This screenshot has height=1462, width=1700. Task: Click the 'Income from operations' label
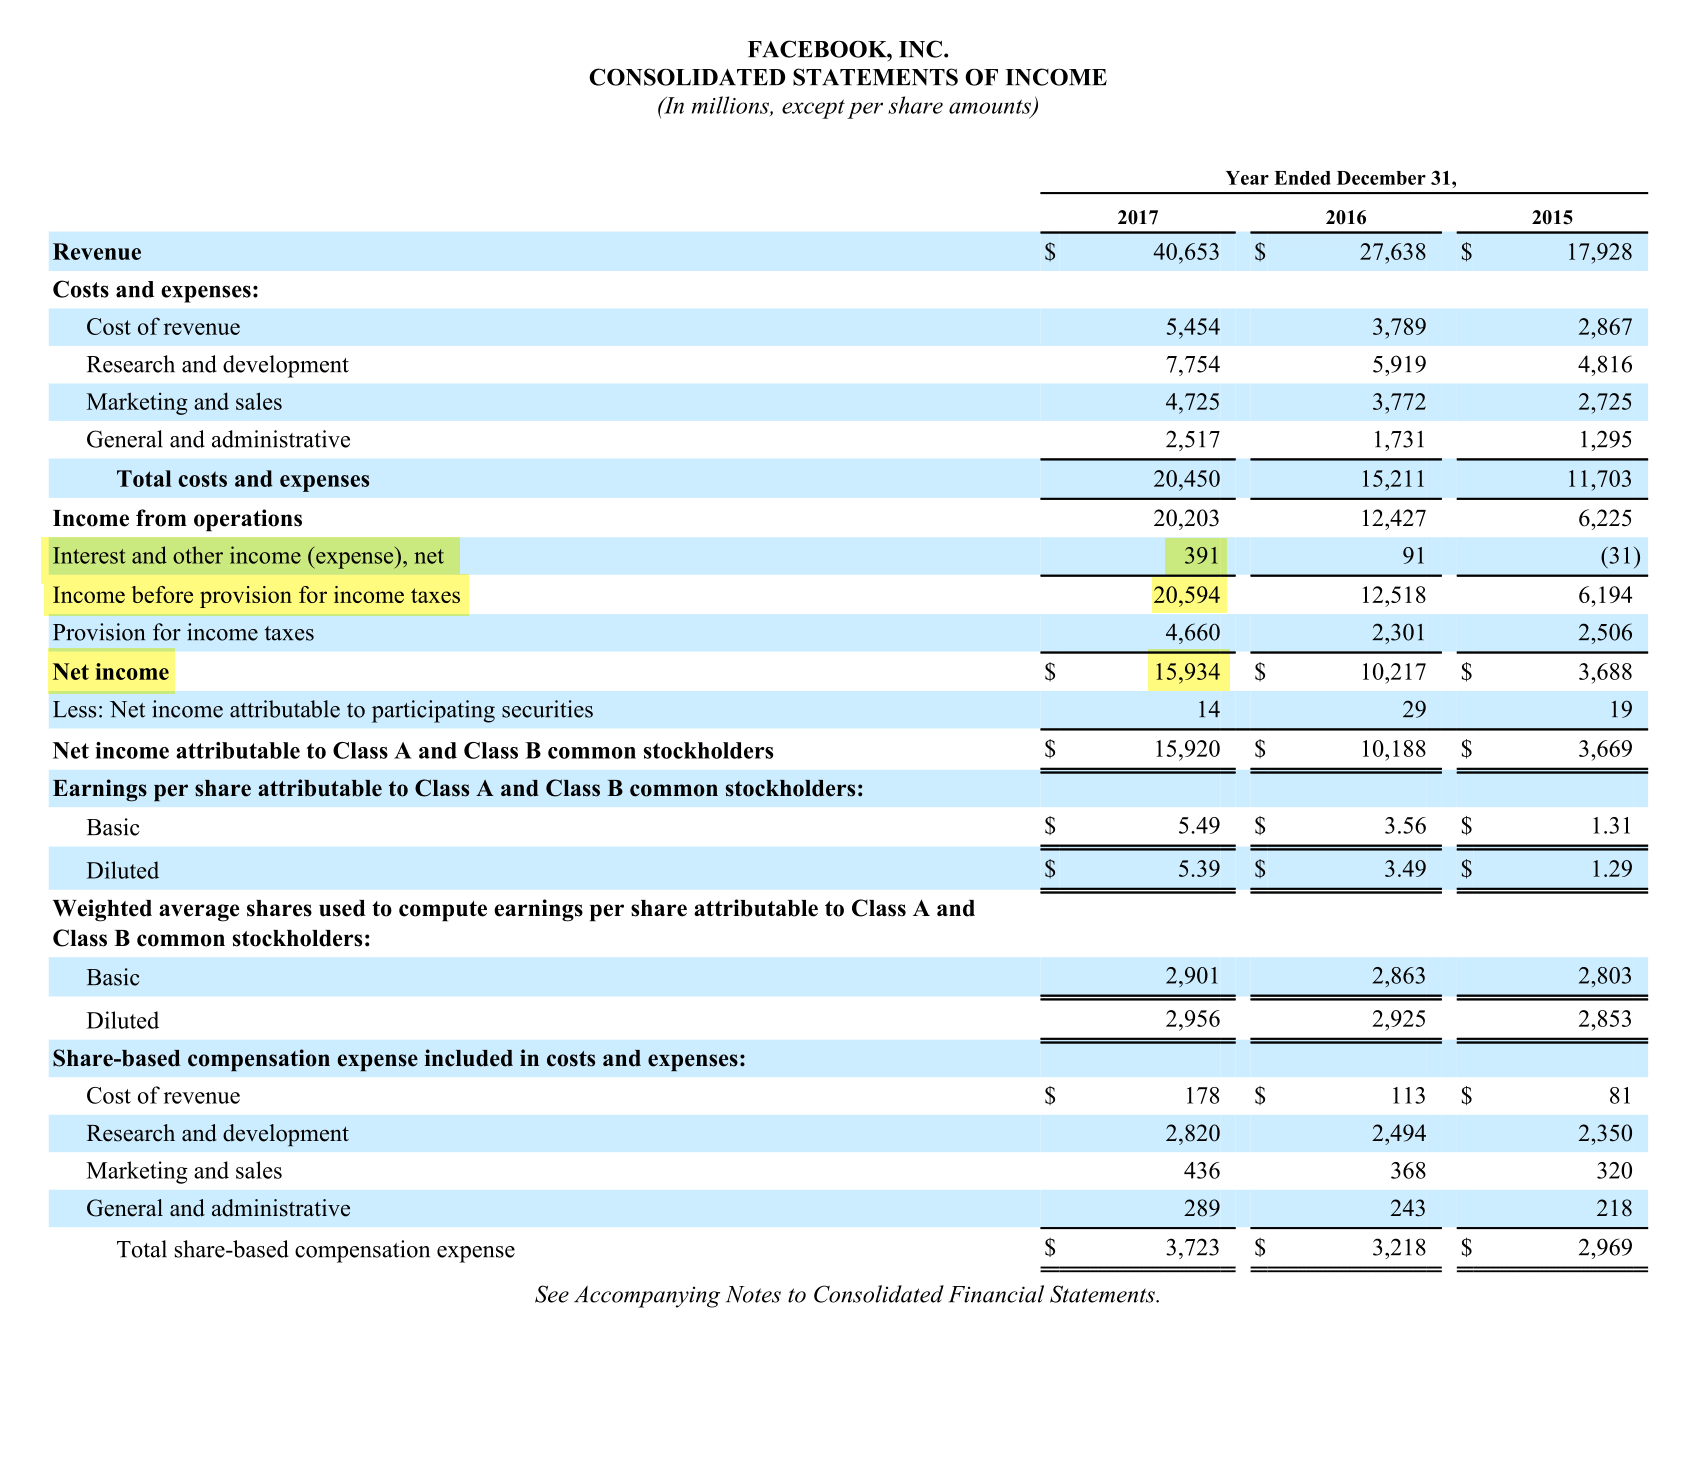pyautogui.click(x=177, y=518)
